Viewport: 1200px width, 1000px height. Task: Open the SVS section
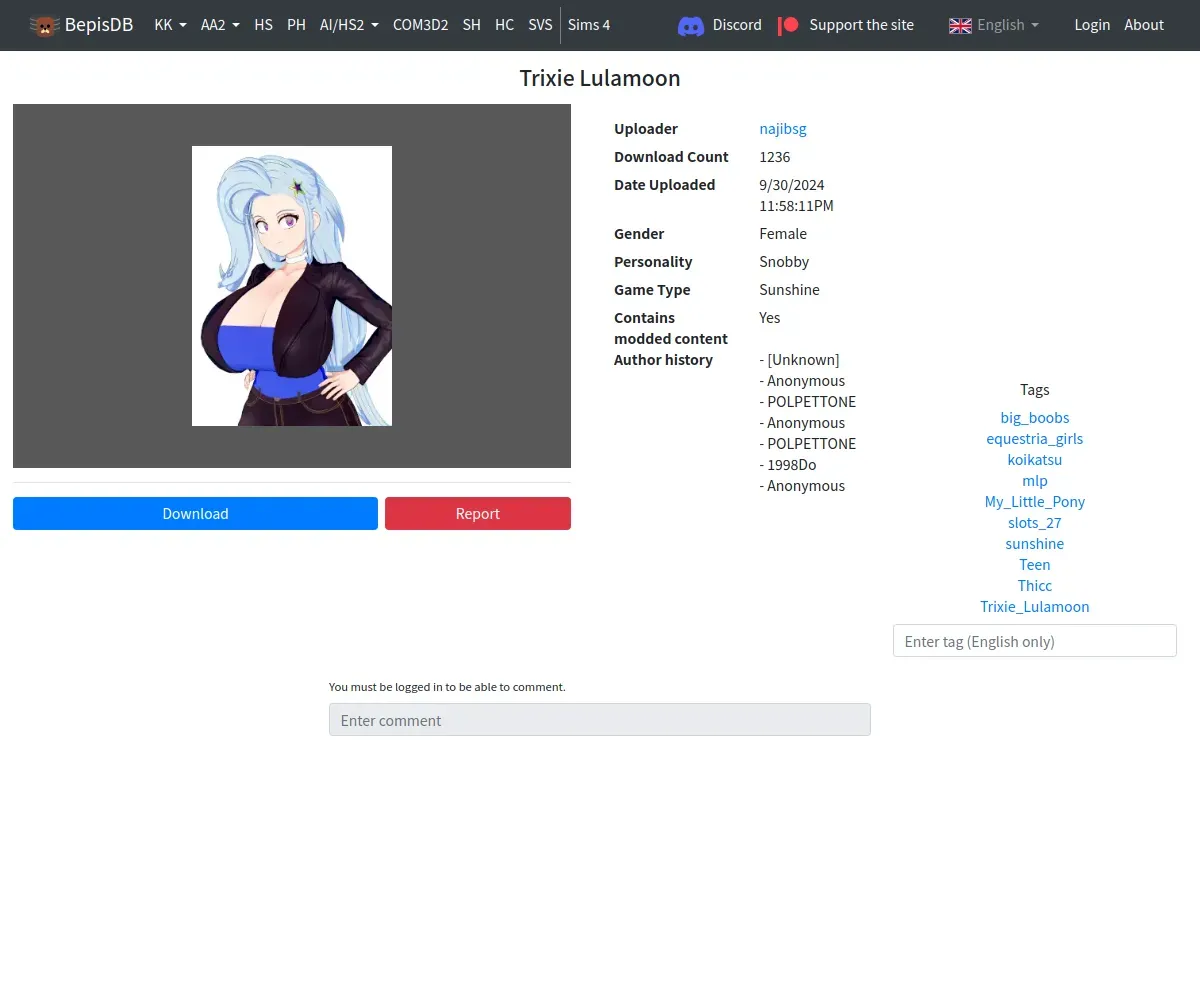540,25
